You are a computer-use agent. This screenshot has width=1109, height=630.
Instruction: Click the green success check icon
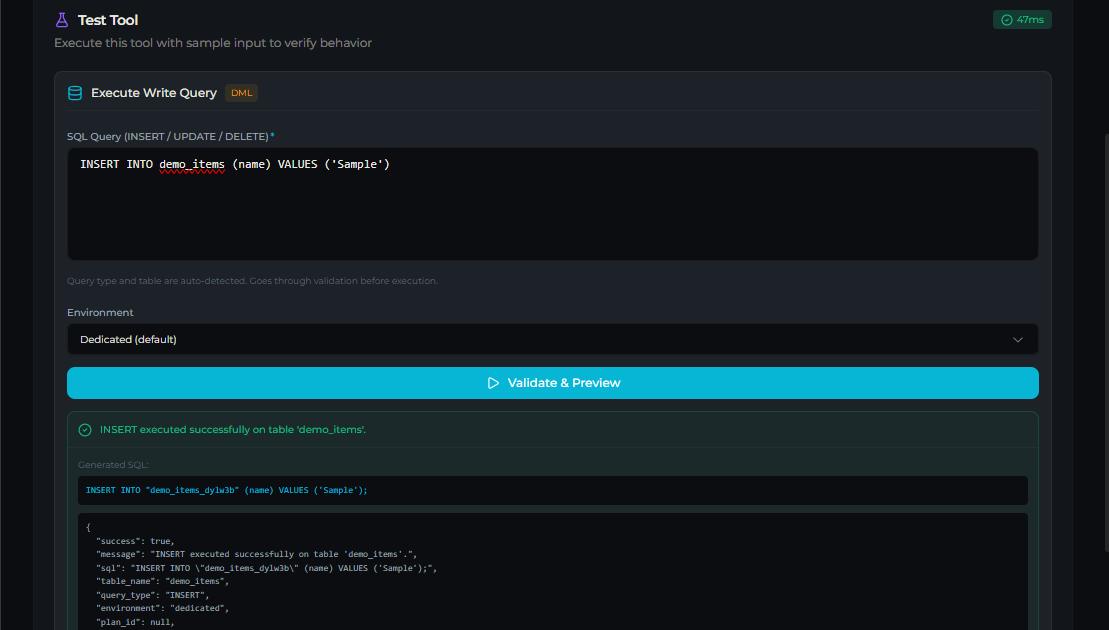point(85,430)
